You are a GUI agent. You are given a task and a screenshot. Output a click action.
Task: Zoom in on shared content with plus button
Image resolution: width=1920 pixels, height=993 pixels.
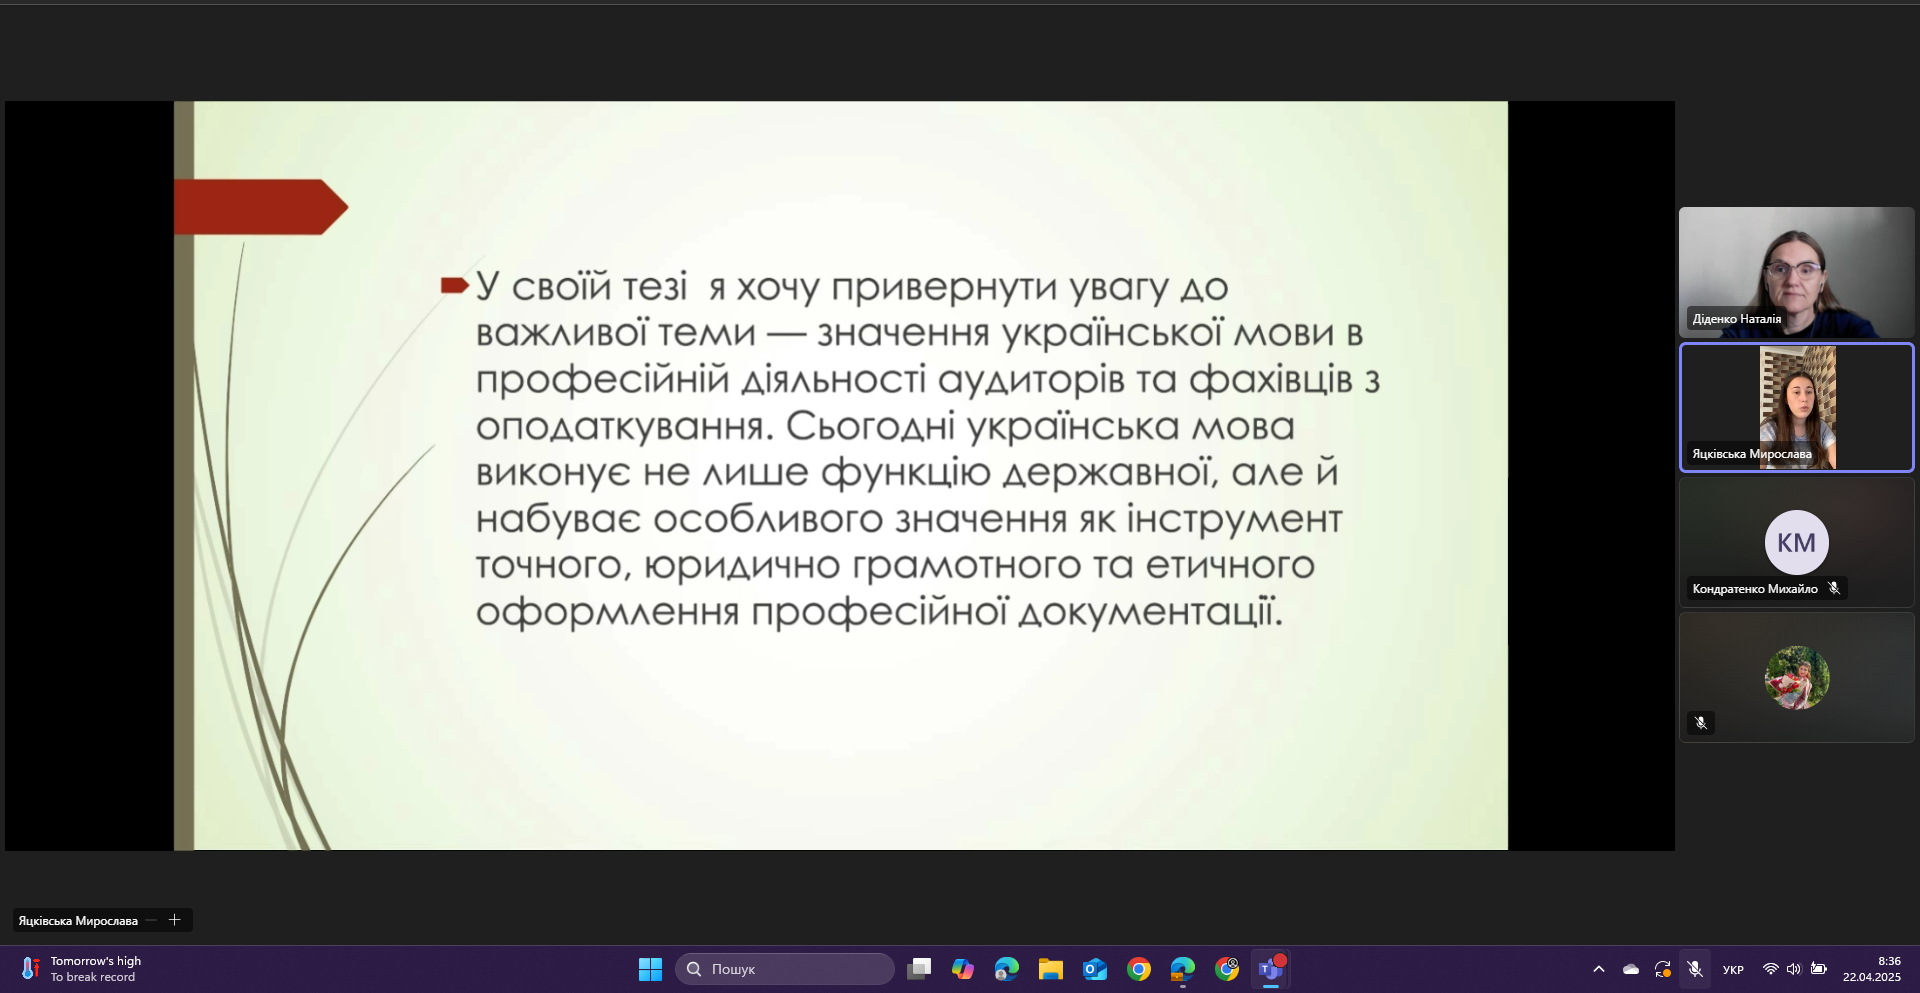175,920
